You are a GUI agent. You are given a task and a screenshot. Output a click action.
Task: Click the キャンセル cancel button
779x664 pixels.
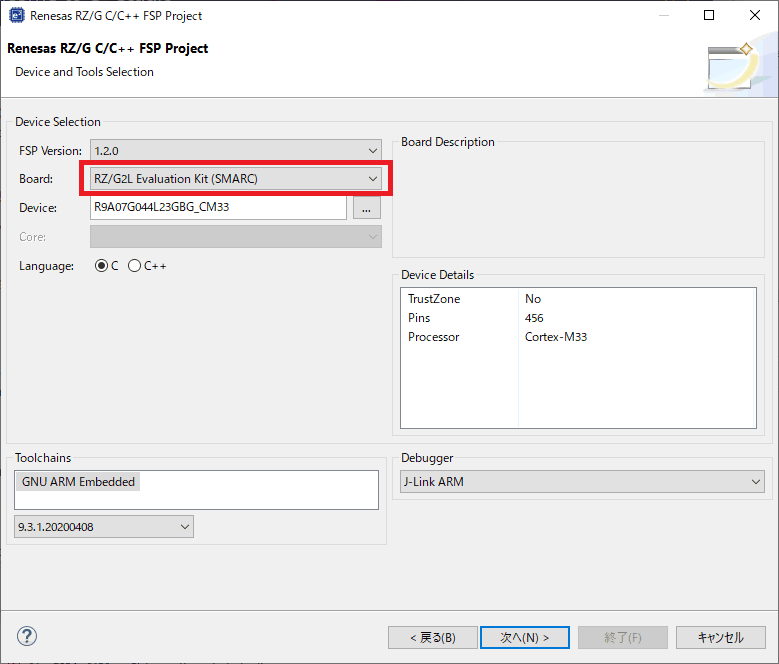[720, 637]
